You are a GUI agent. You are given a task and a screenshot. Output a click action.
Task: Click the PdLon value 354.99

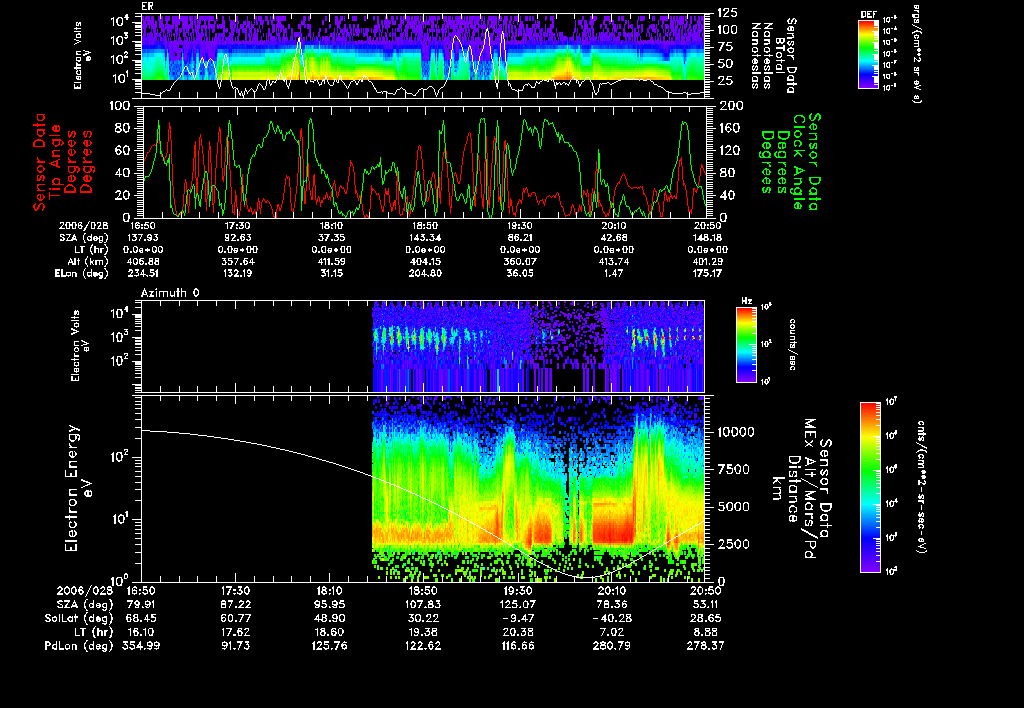click(x=141, y=645)
